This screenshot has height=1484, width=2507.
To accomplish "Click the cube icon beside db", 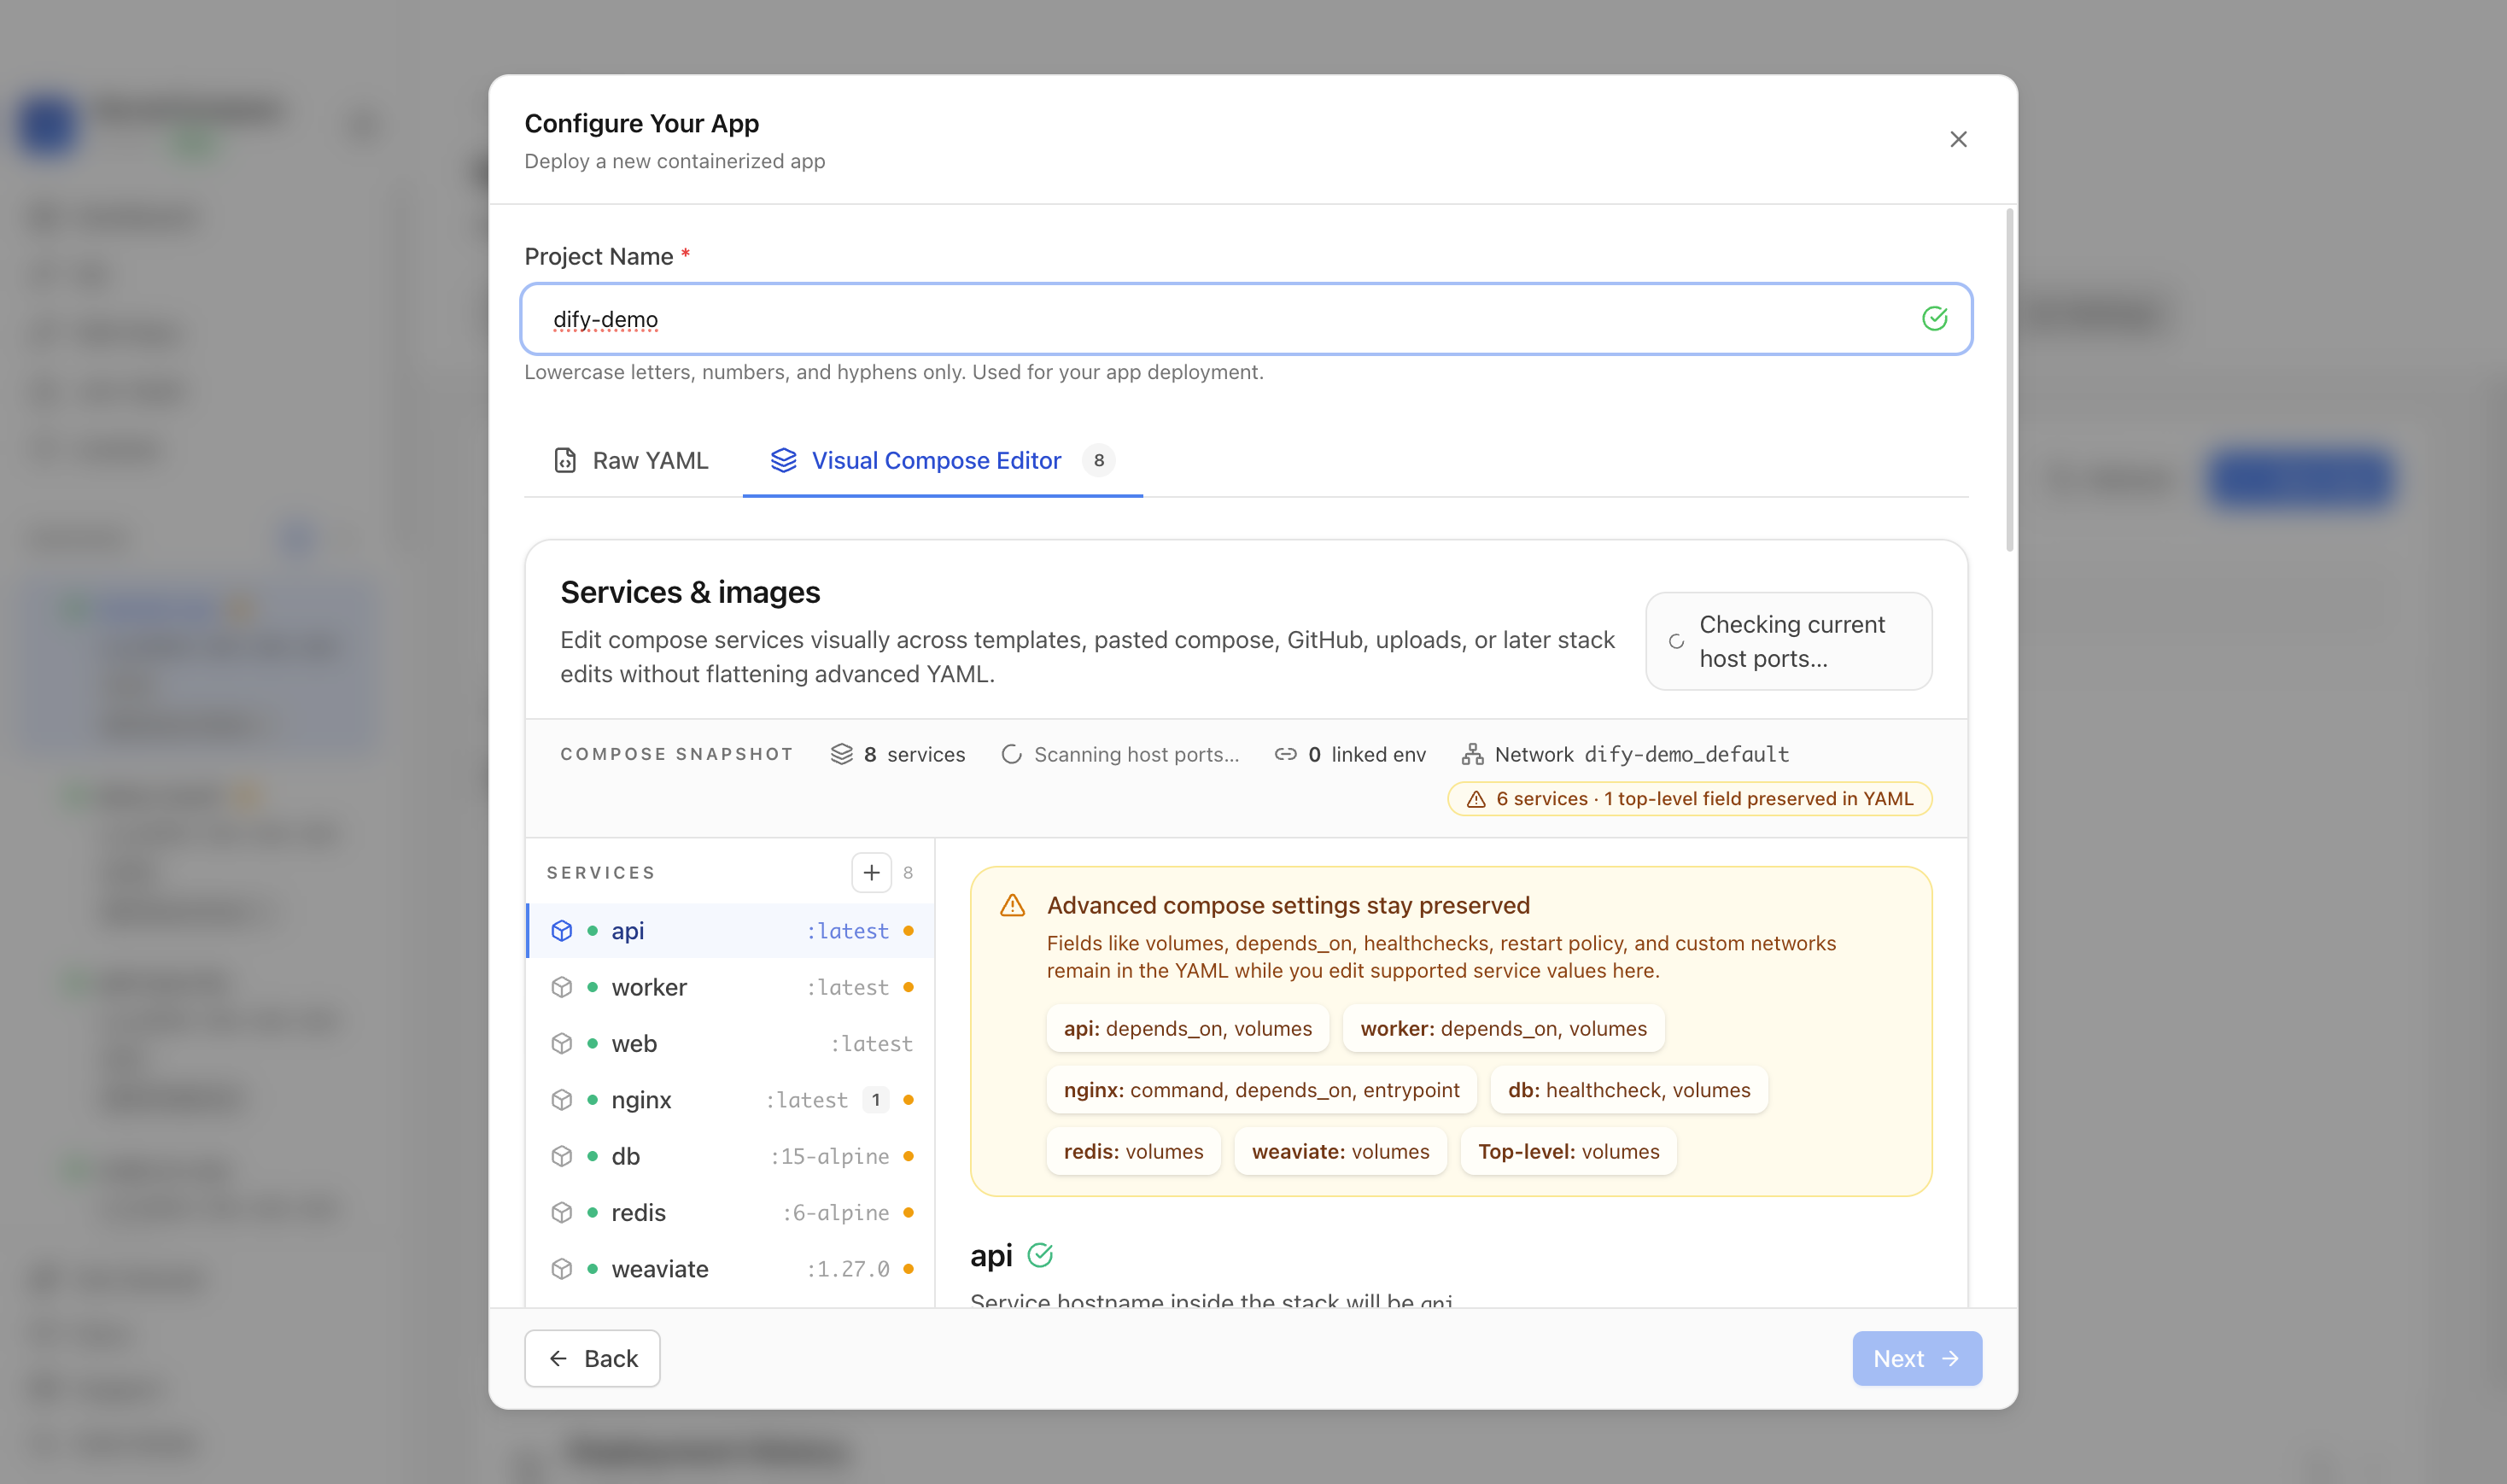I will tap(562, 1156).
